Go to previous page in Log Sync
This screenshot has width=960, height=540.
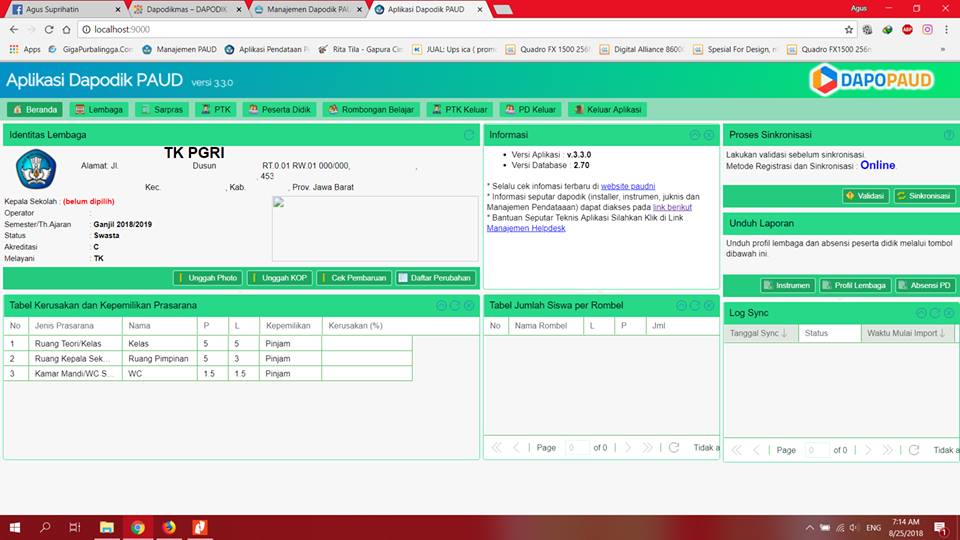756,450
